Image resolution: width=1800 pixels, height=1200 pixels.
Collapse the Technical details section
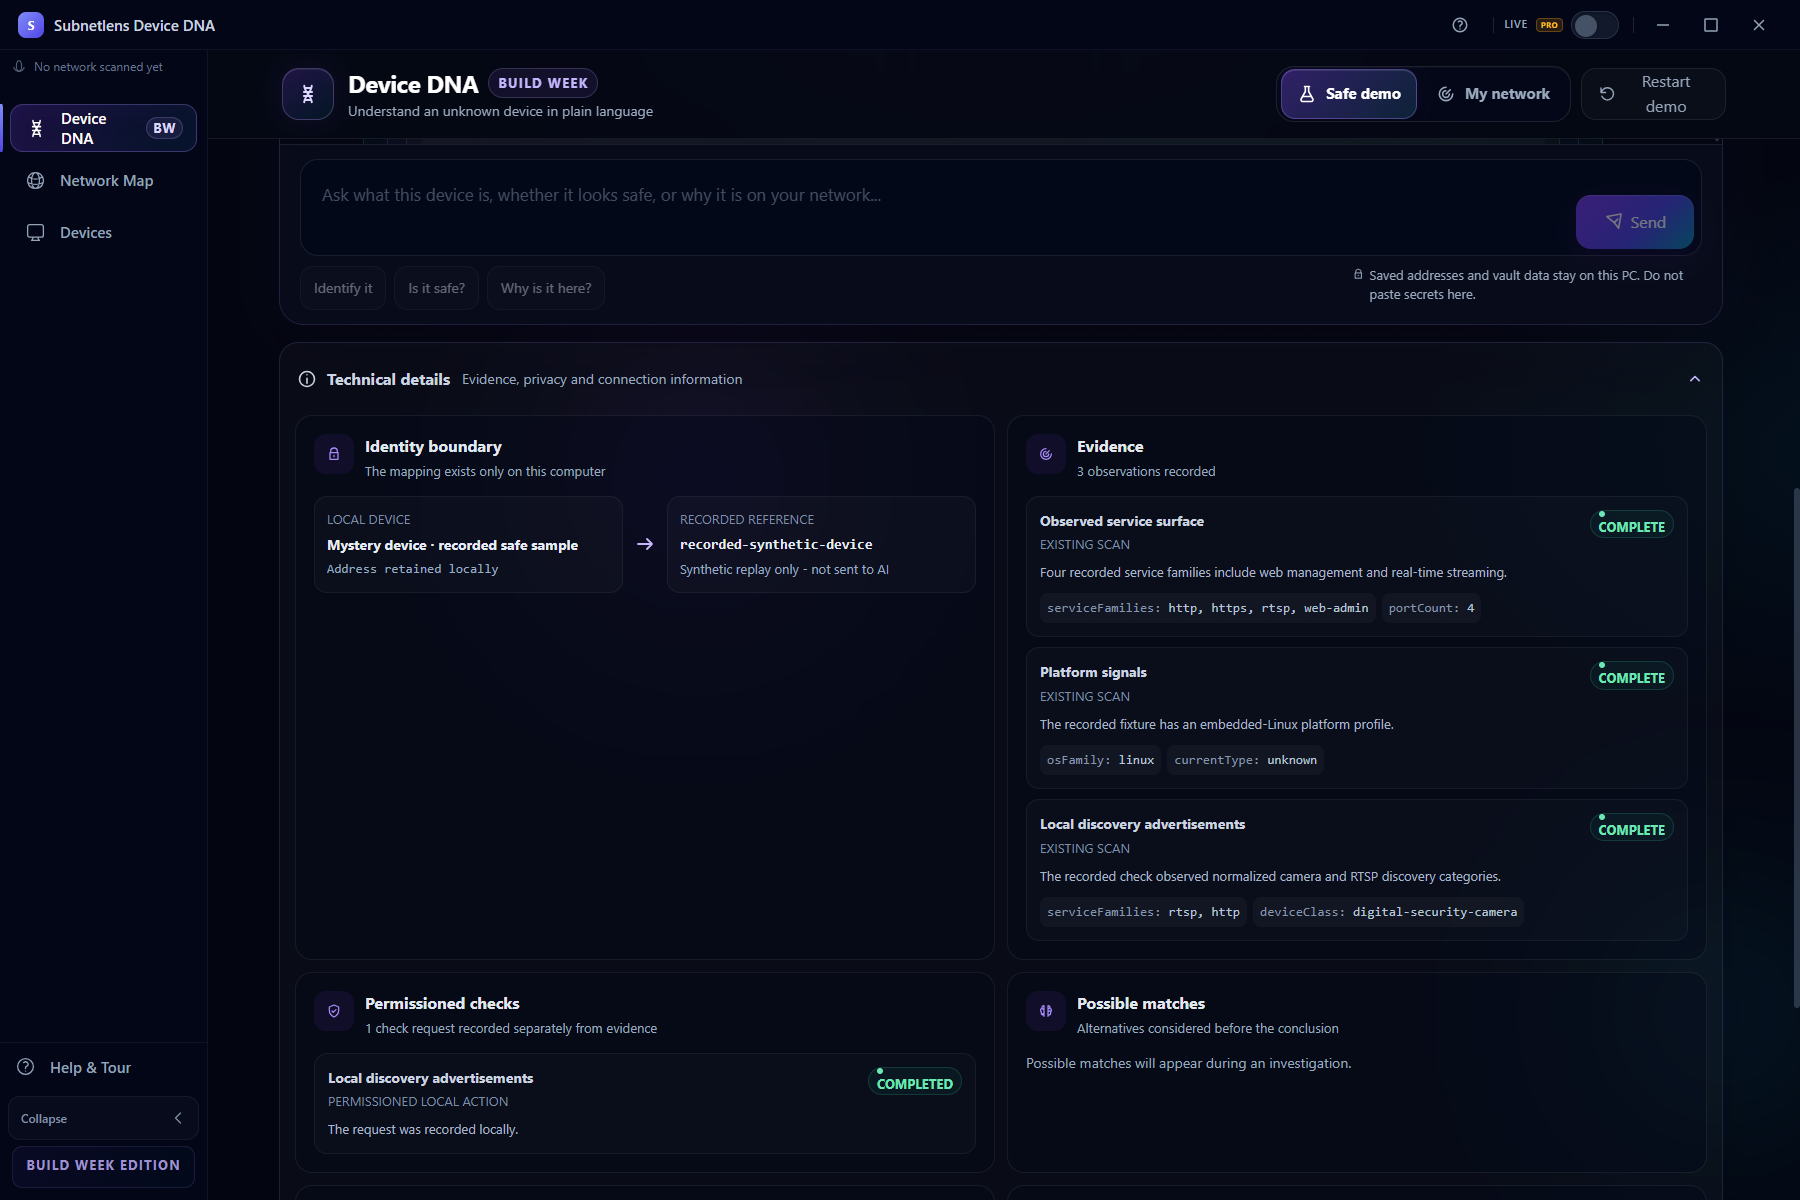(1694, 379)
